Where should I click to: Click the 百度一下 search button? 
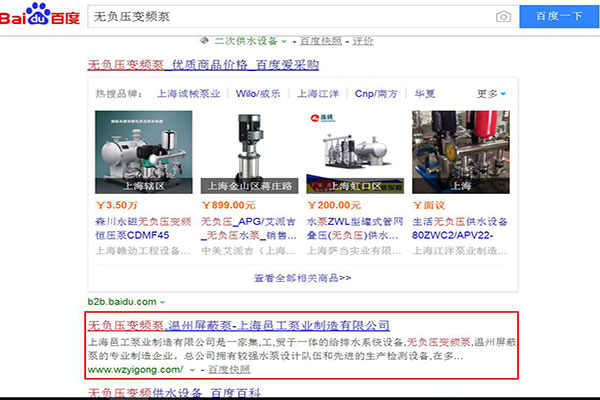(x=559, y=16)
